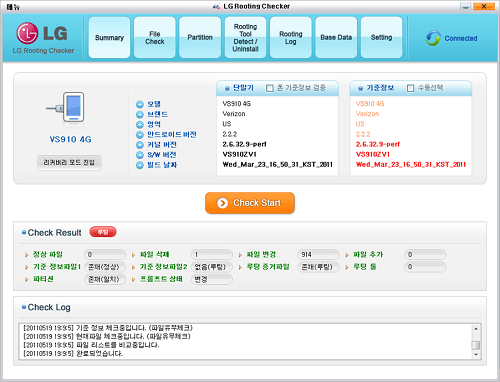Screen dimensions: 500x382
Task: Click the Connected status icon
Action: [x=433, y=38]
